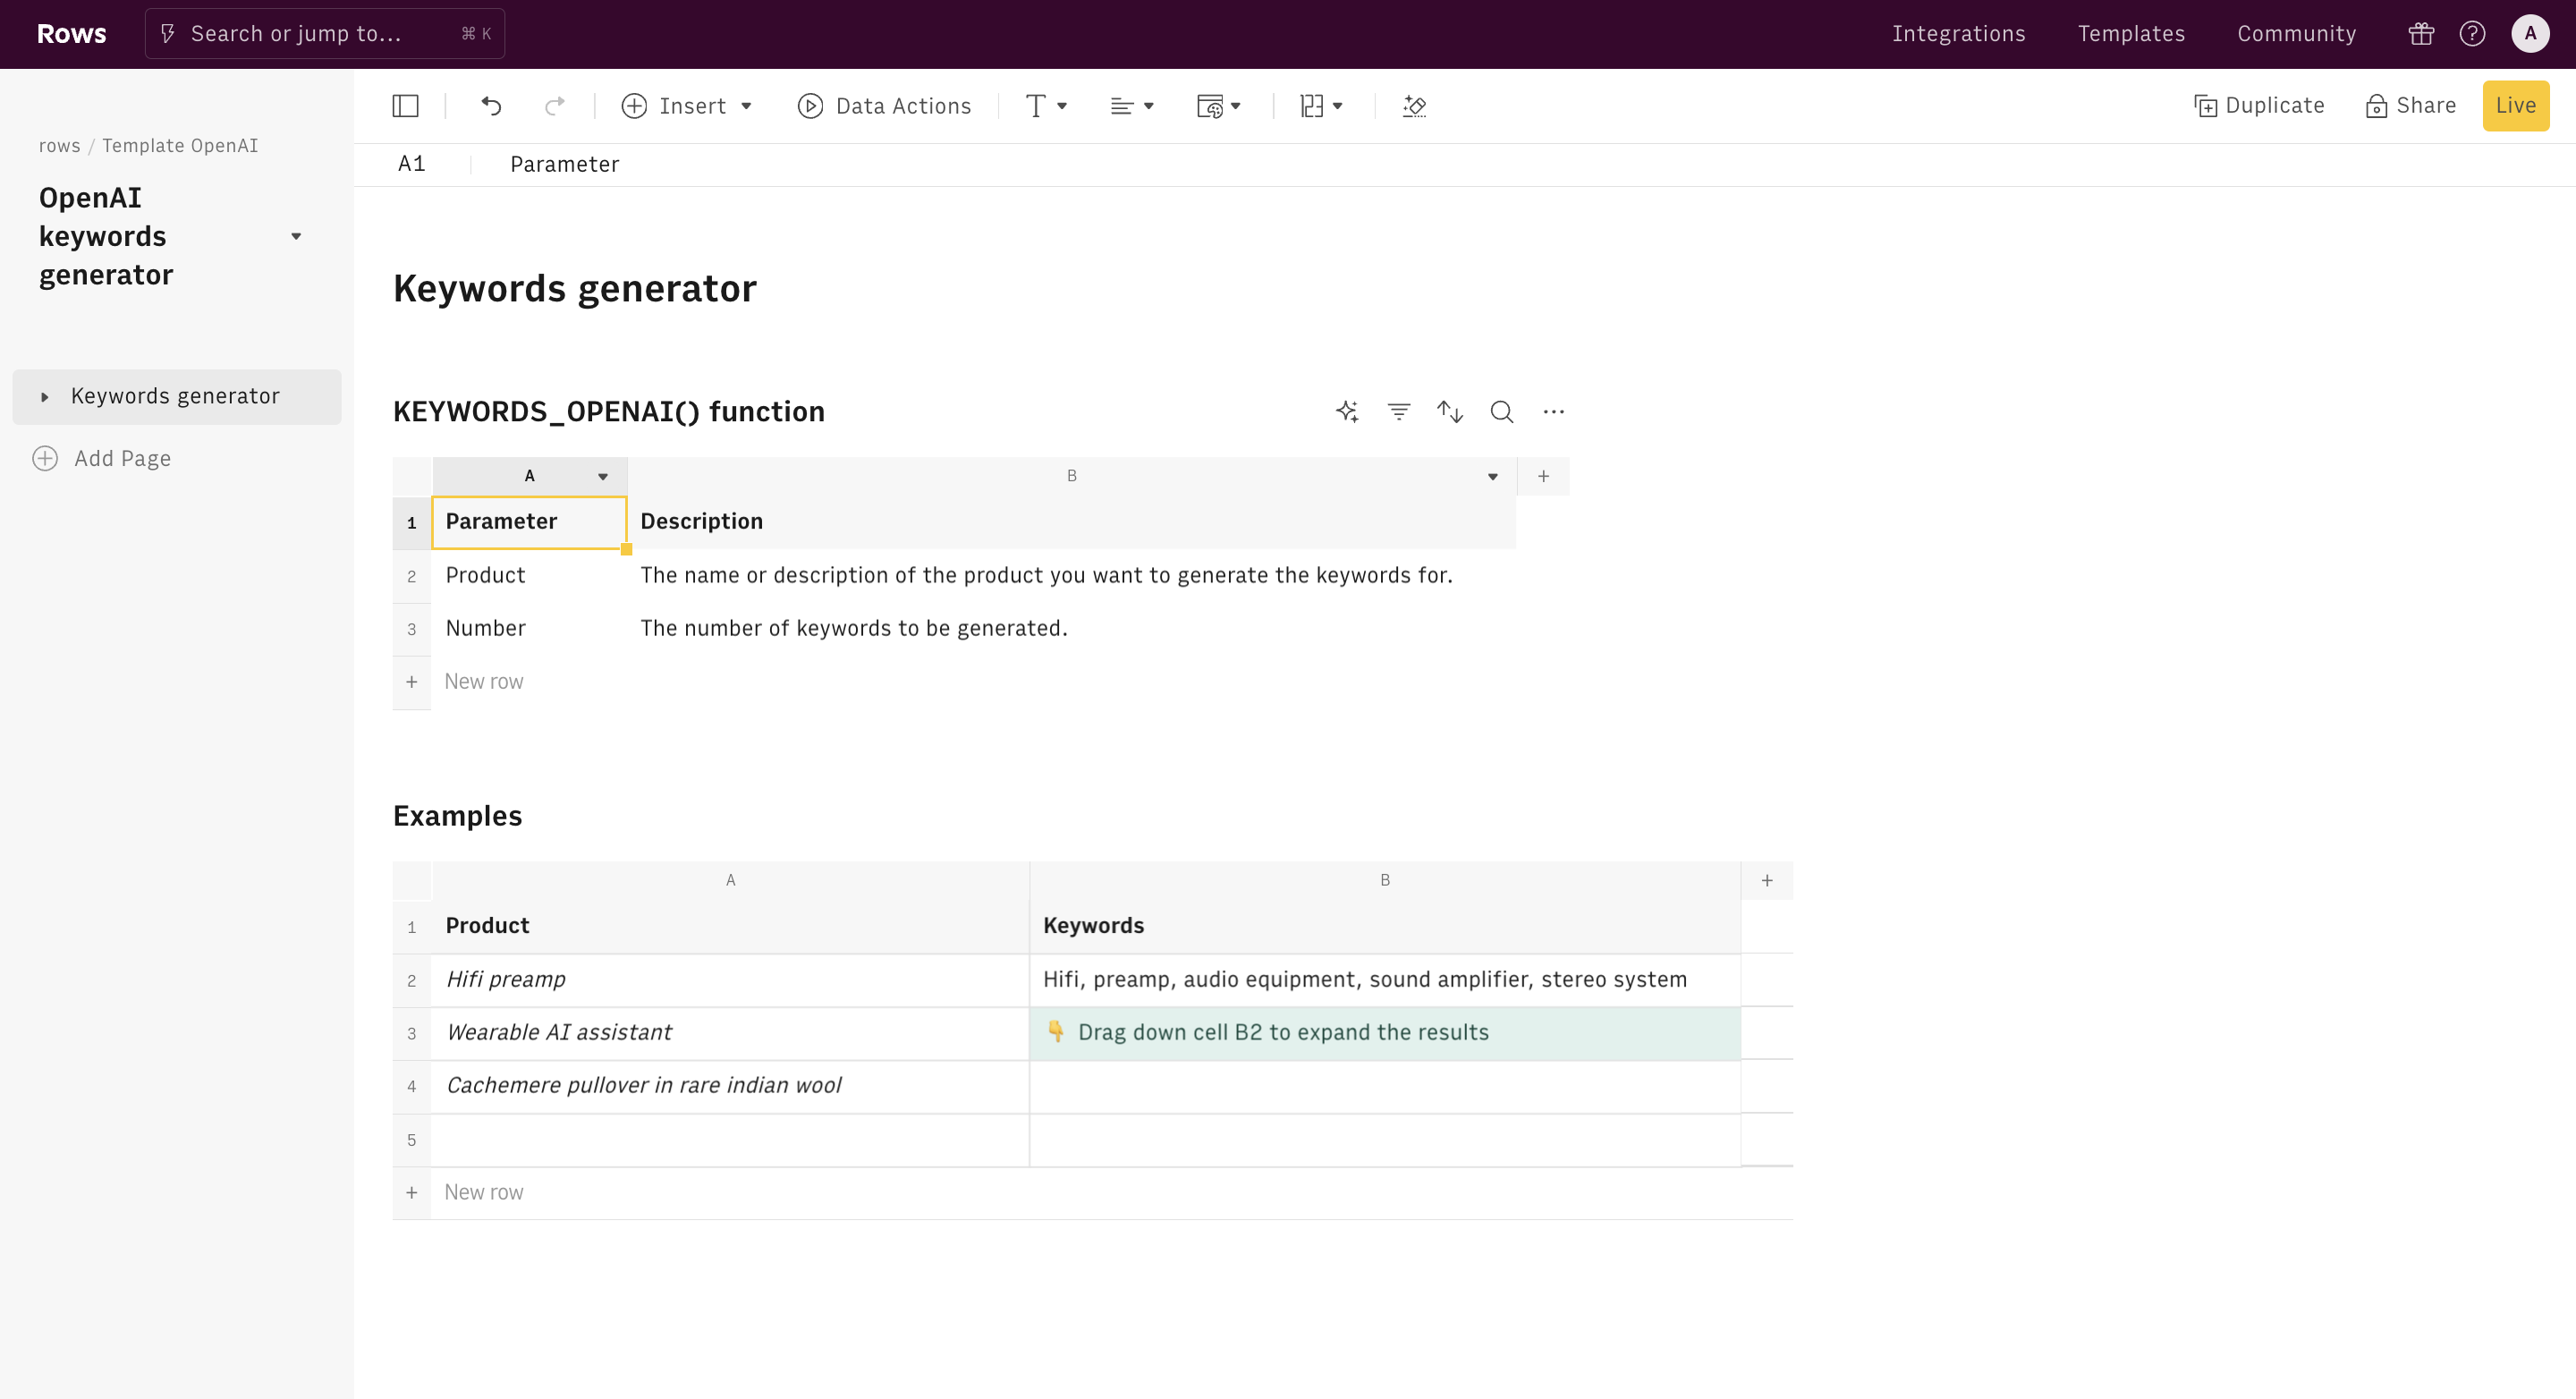Open the table three-dots options menu
This screenshot has width=2576, height=1399.
[x=1553, y=411]
